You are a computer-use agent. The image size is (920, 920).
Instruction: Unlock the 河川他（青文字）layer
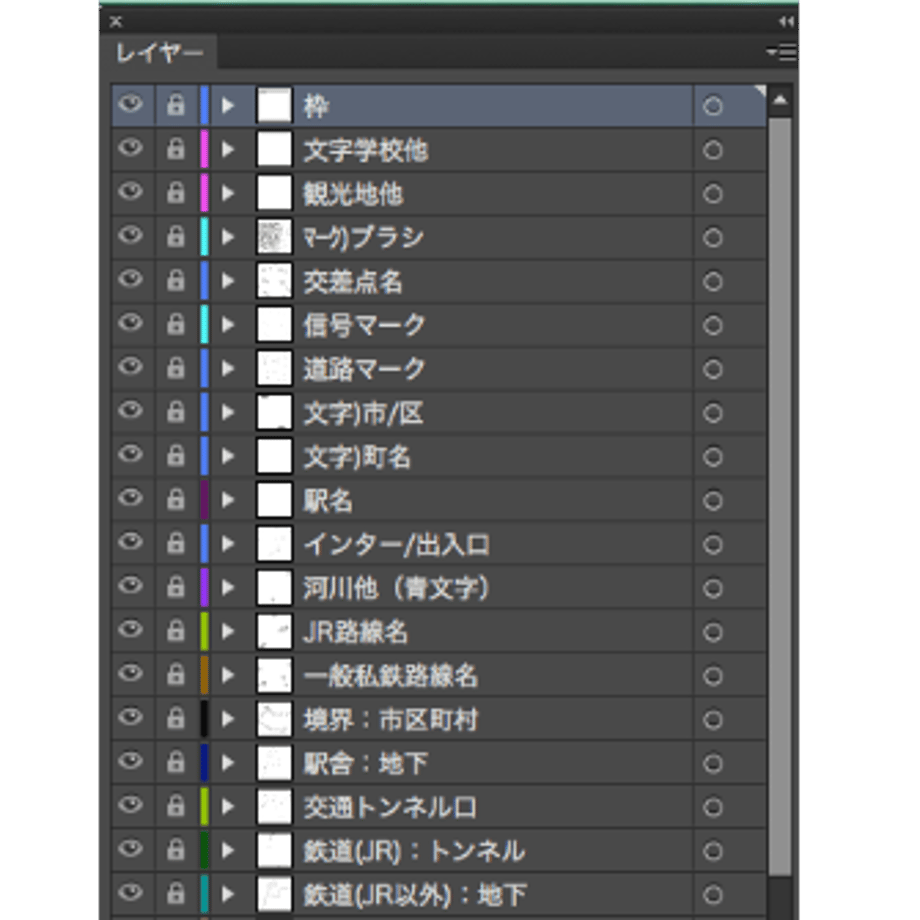175,587
